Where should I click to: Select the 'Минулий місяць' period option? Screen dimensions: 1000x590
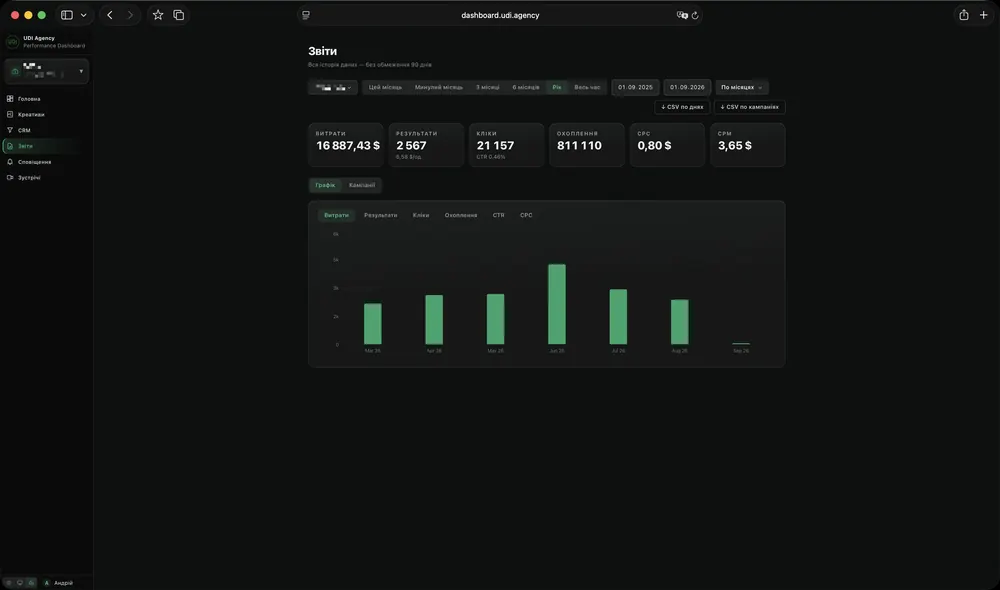coord(439,87)
